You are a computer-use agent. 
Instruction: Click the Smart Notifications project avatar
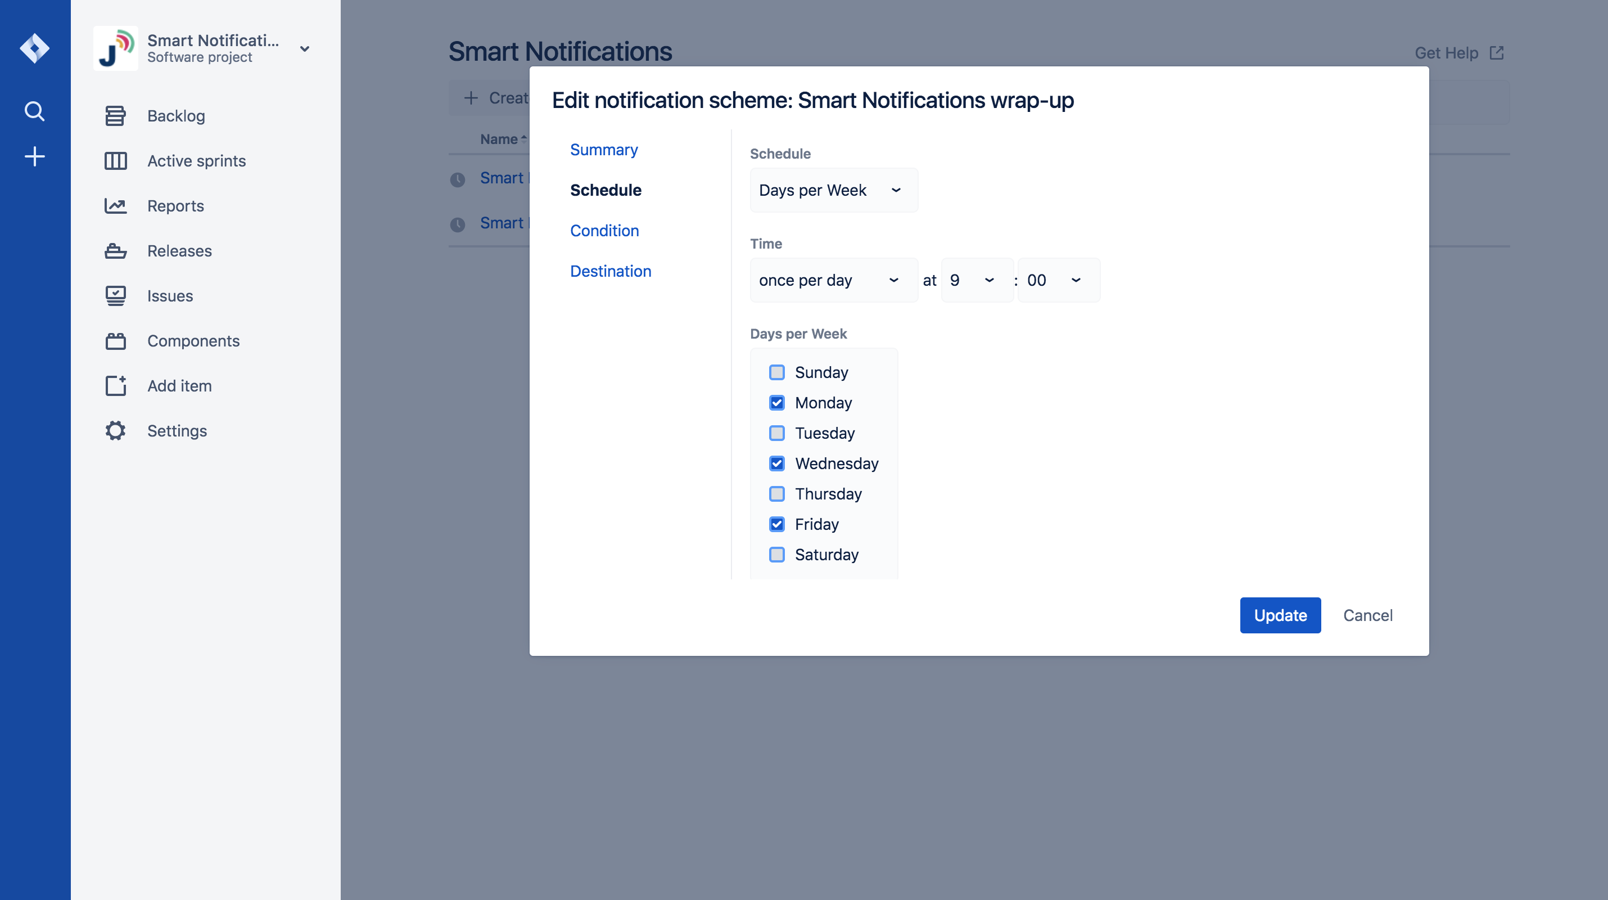(115, 48)
